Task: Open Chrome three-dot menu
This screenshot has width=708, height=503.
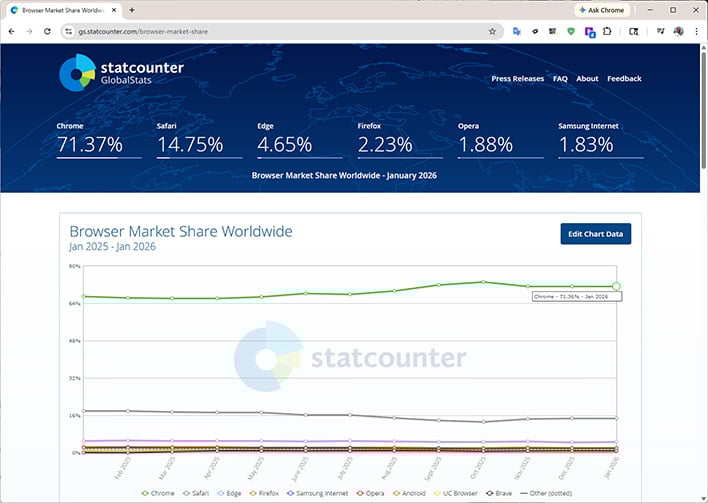Action: 696,32
